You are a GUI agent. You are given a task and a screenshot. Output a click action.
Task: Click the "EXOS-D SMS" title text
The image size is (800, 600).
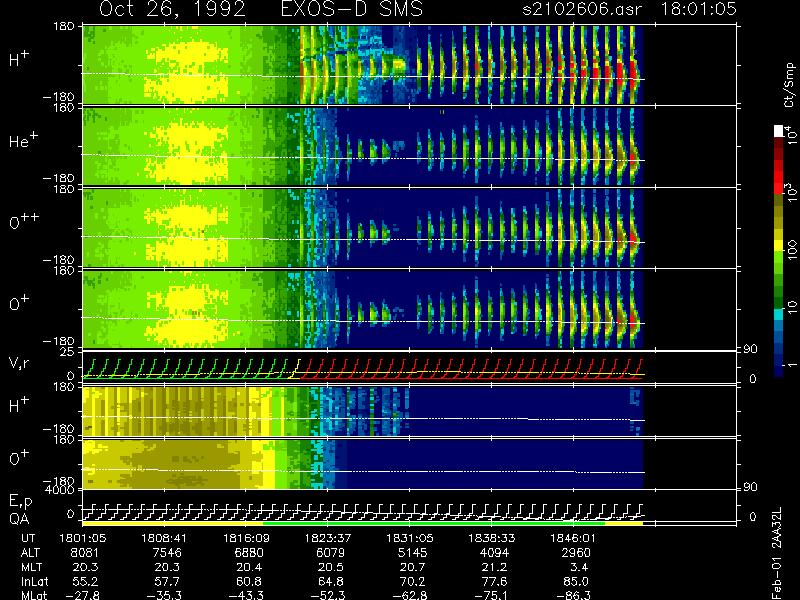click(x=352, y=9)
